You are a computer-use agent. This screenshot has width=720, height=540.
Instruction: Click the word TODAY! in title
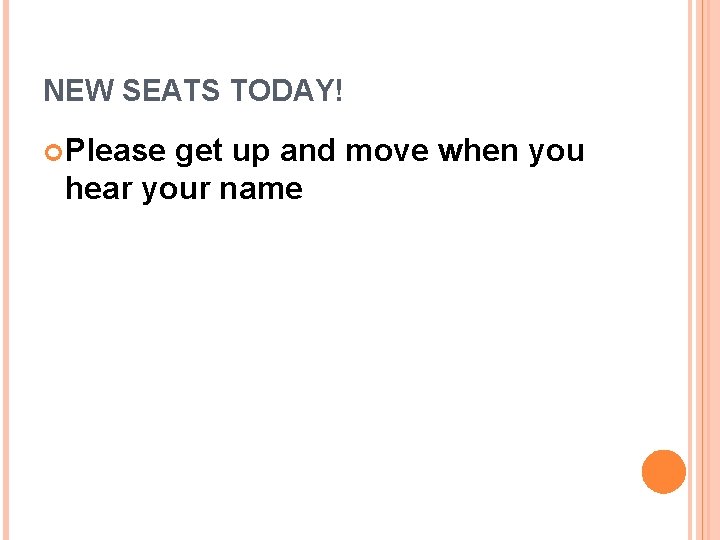(x=287, y=90)
